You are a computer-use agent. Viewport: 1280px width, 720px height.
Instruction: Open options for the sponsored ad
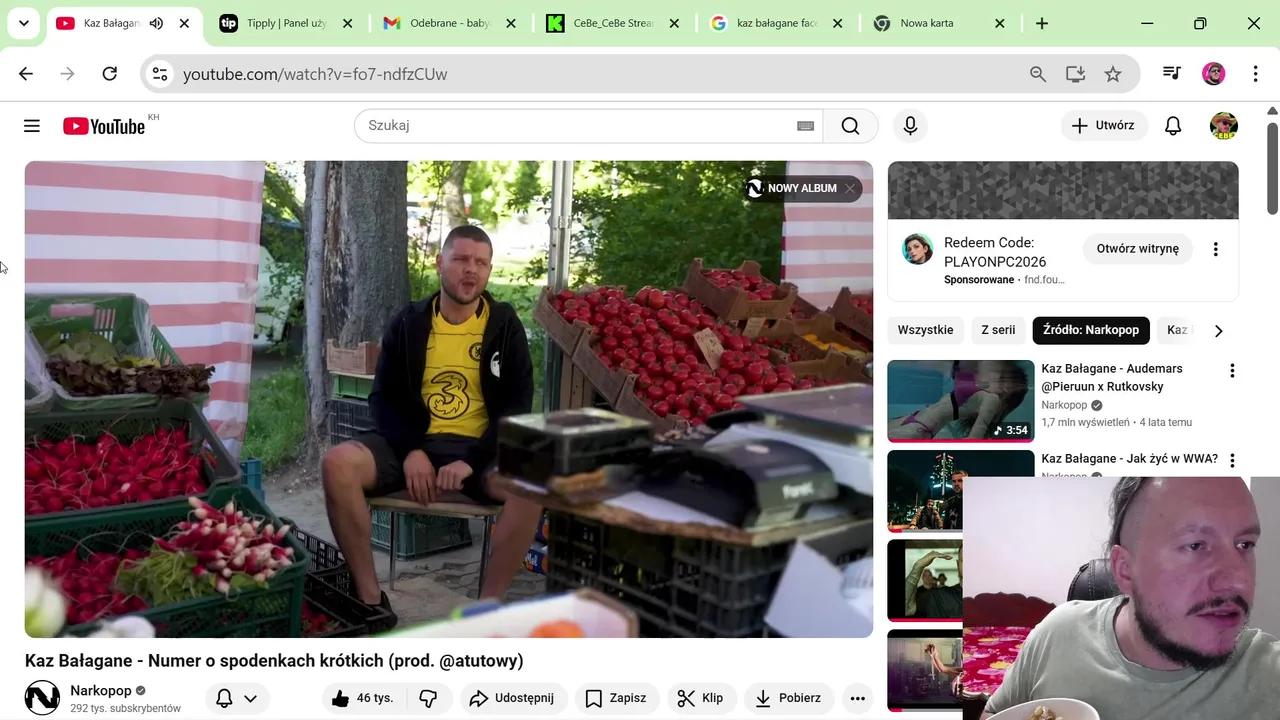1215,249
